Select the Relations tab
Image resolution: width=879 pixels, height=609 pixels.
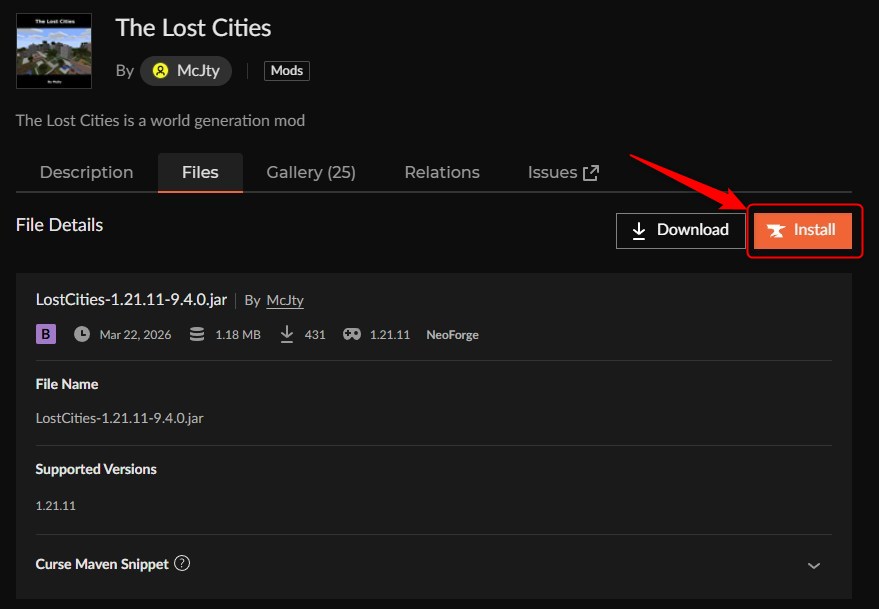(441, 172)
